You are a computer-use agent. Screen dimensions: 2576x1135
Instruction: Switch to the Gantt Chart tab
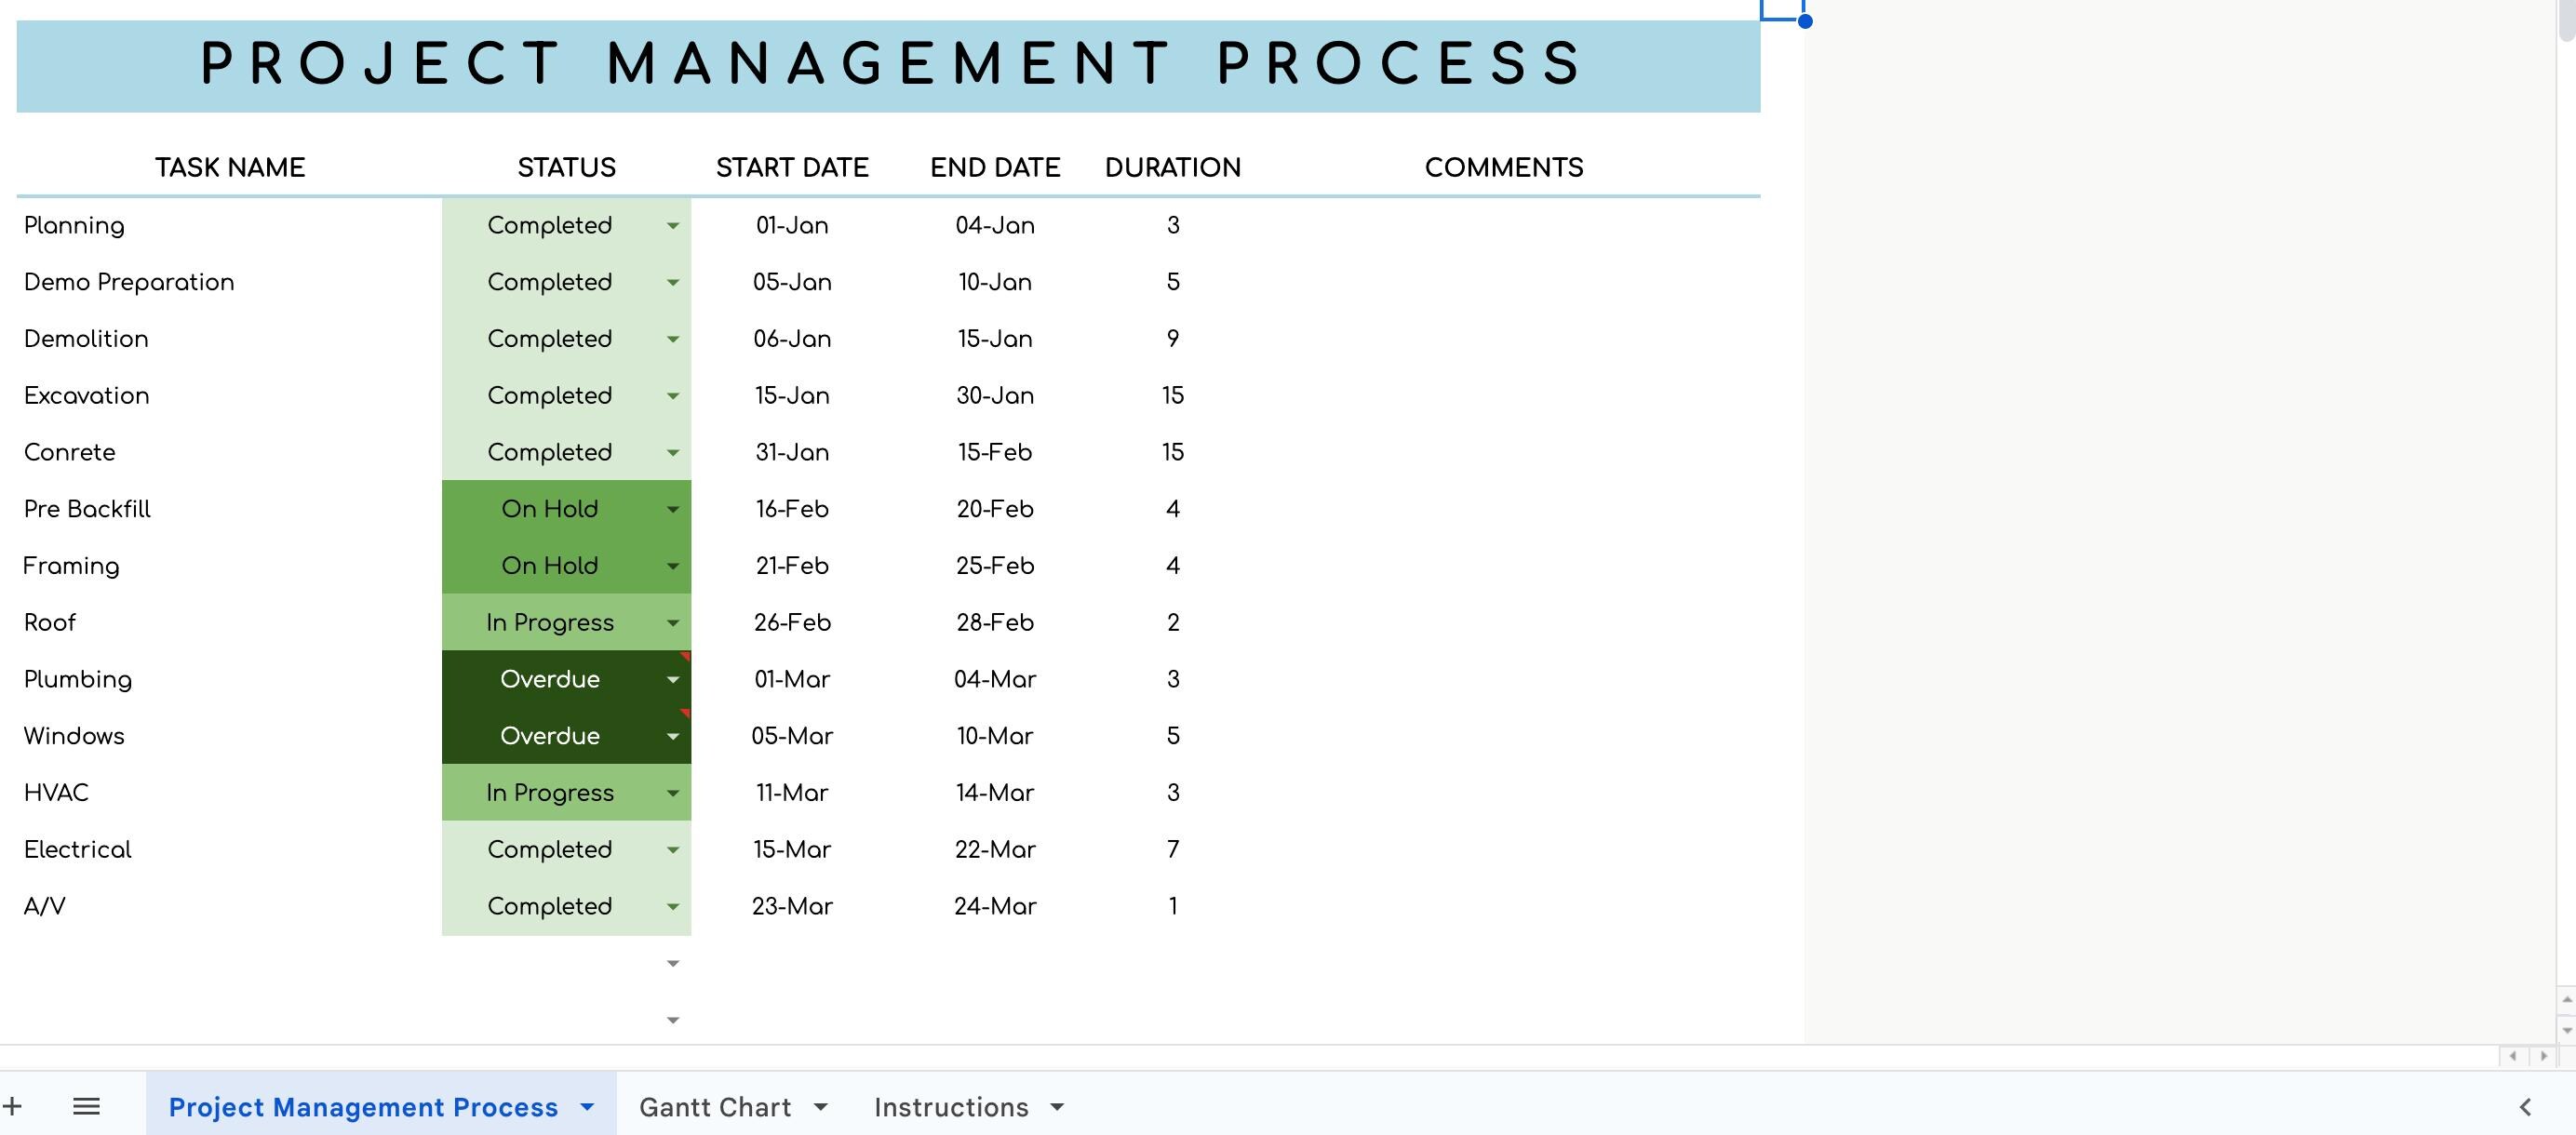(714, 1106)
